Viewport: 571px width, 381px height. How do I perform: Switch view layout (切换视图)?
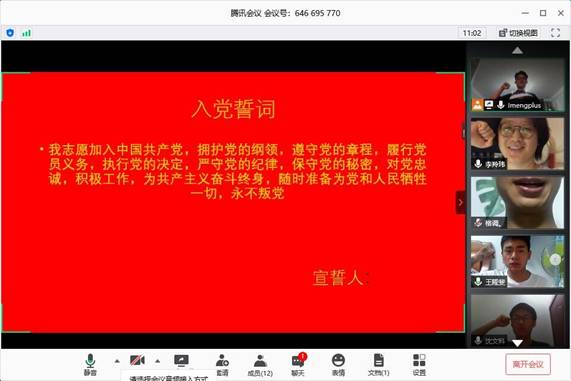point(519,33)
